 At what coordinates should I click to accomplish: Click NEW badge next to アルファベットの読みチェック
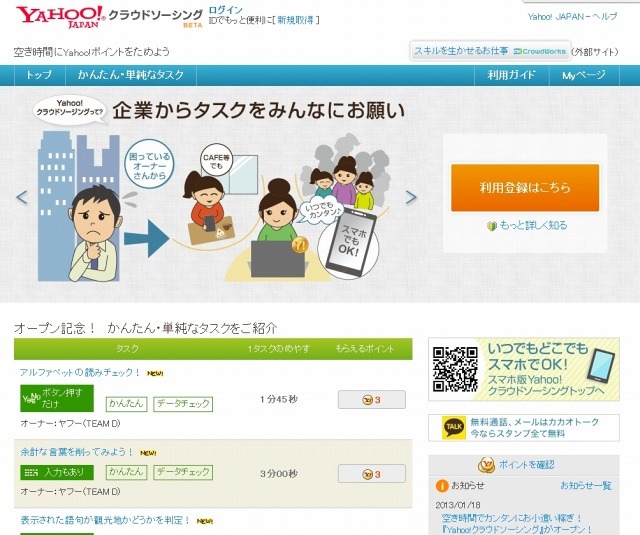(155, 373)
